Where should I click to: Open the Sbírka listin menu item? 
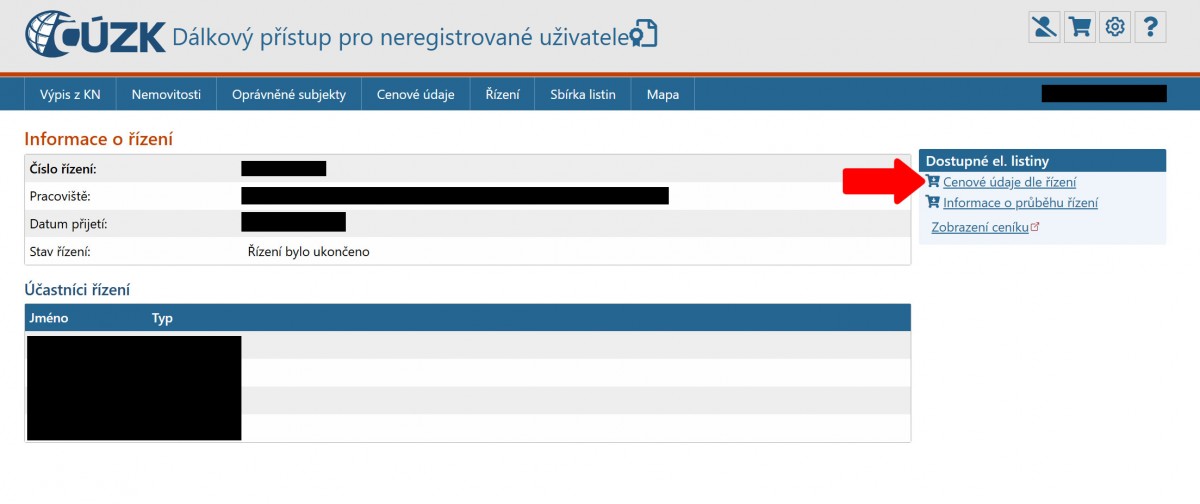(x=583, y=95)
